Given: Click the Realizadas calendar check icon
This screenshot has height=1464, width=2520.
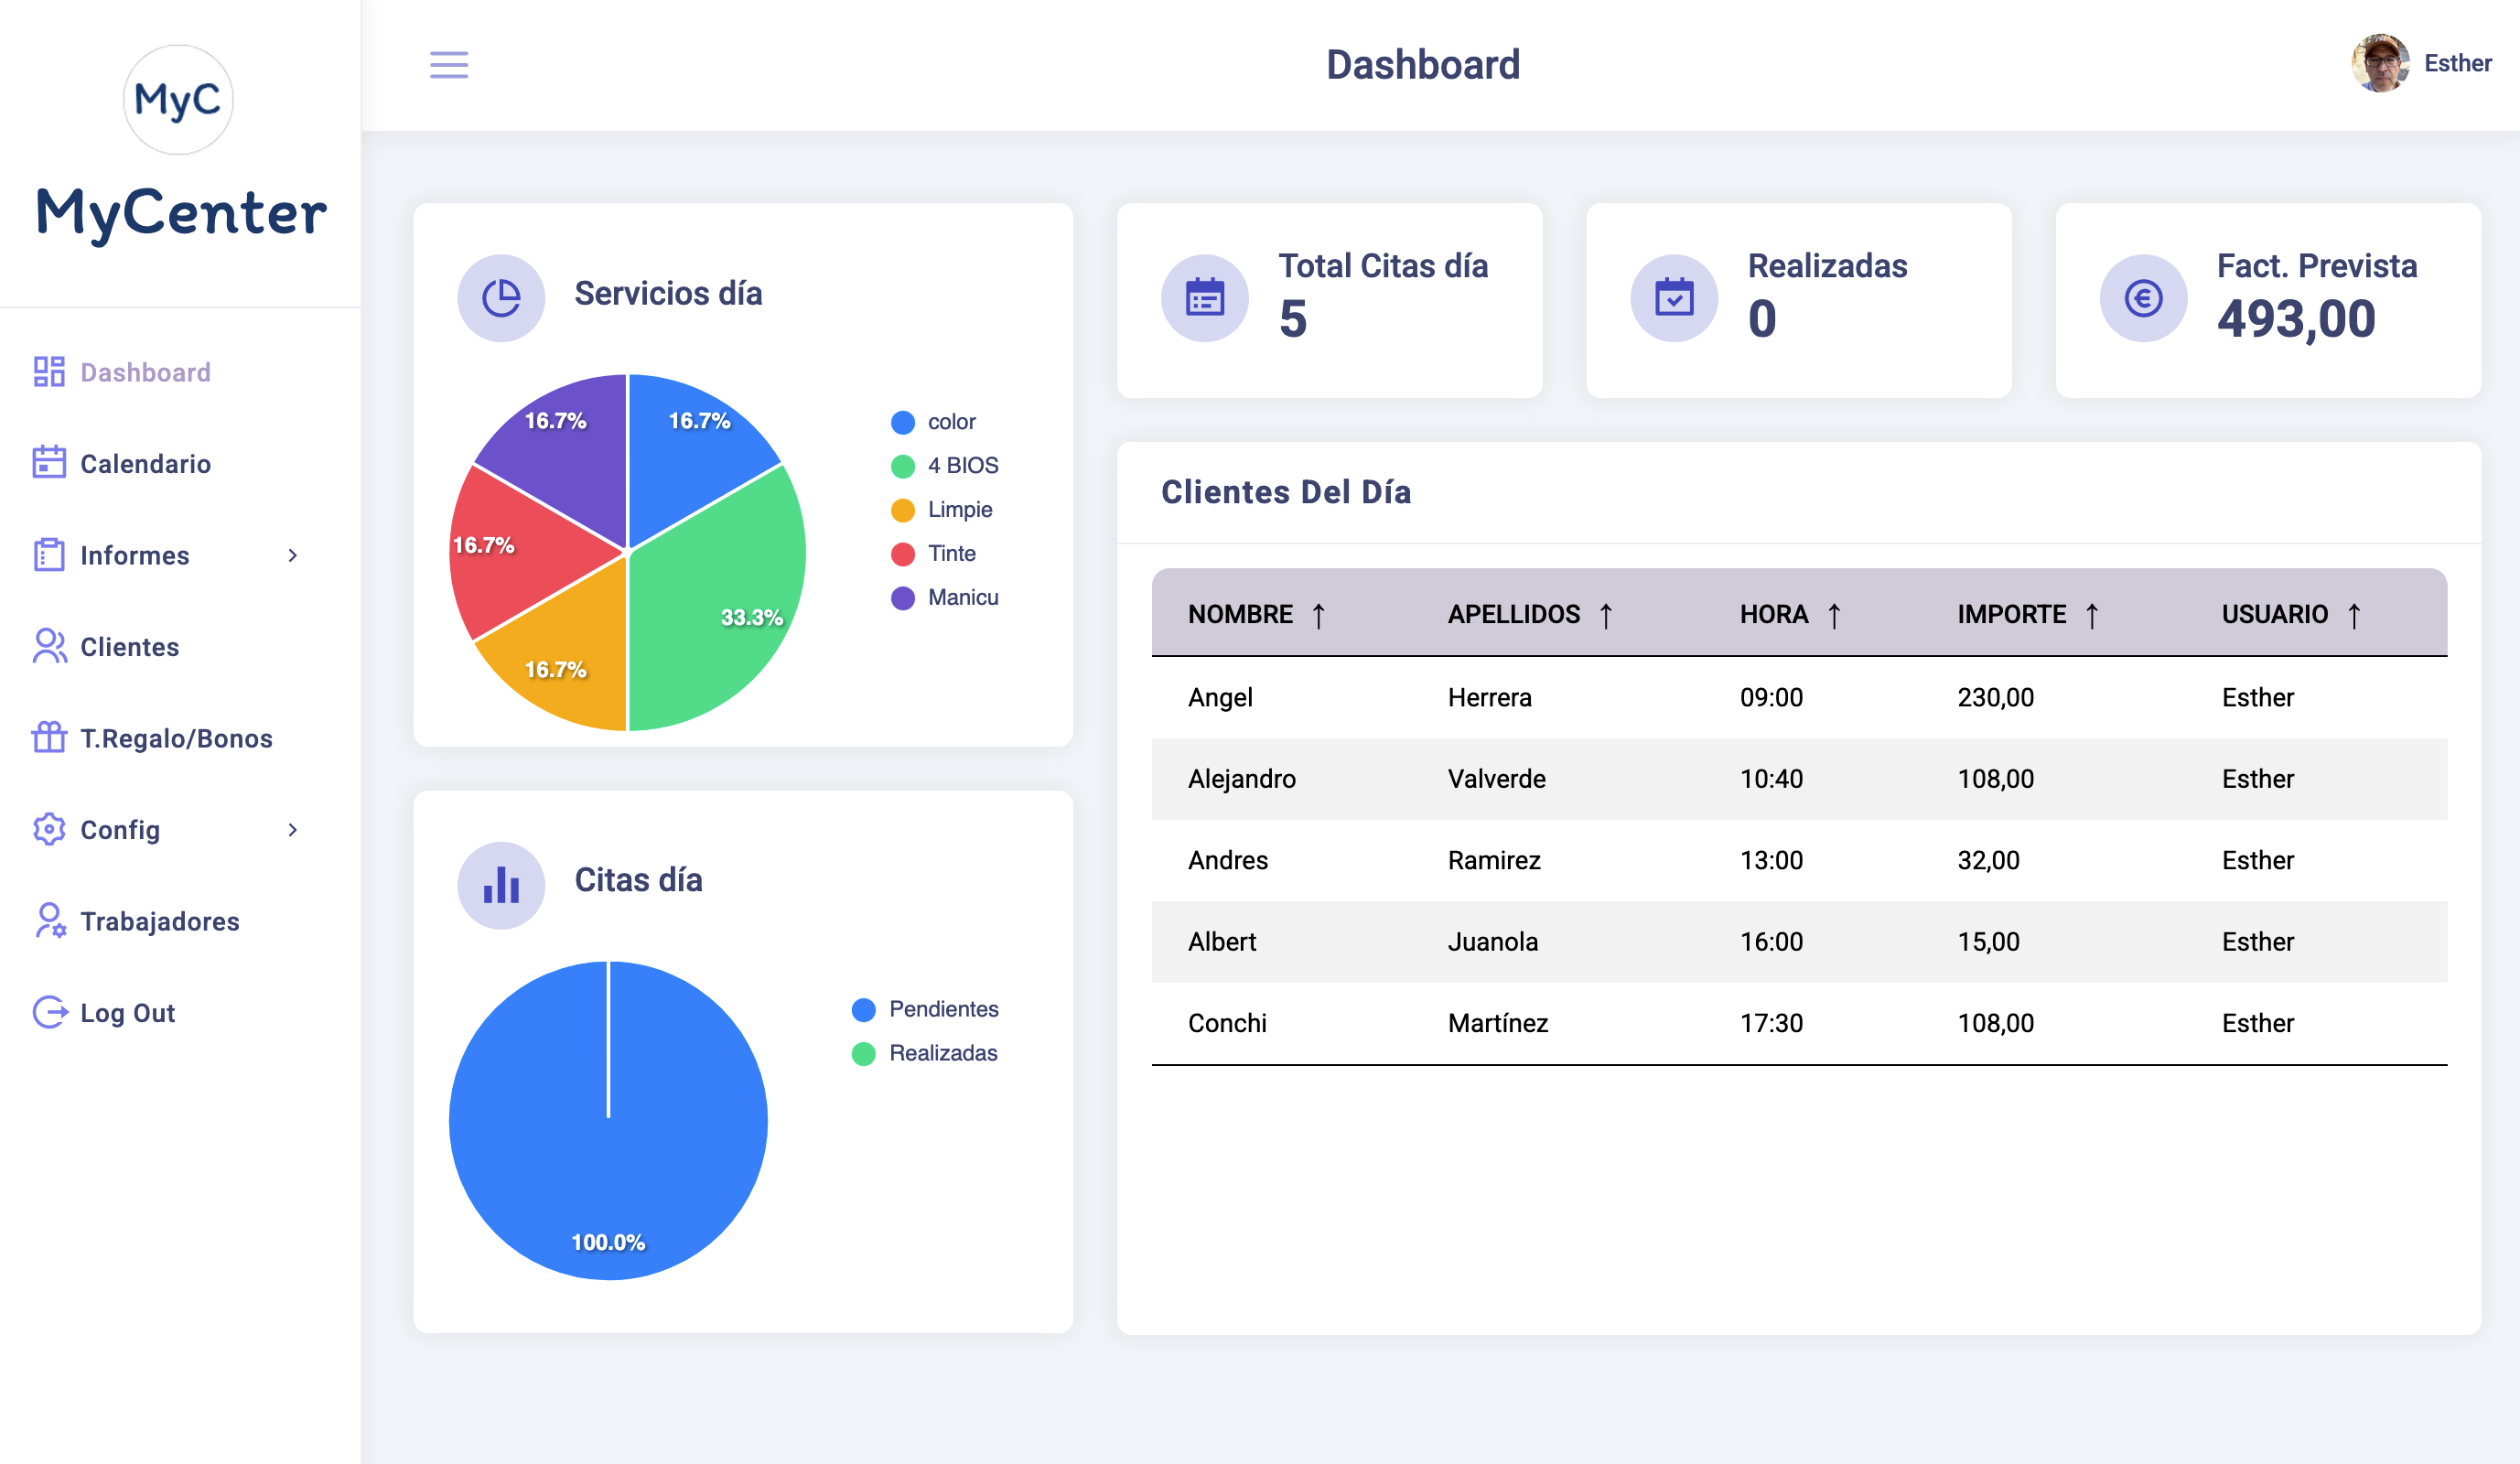Looking at the screenshot, I should click(x=1673, y=298).
